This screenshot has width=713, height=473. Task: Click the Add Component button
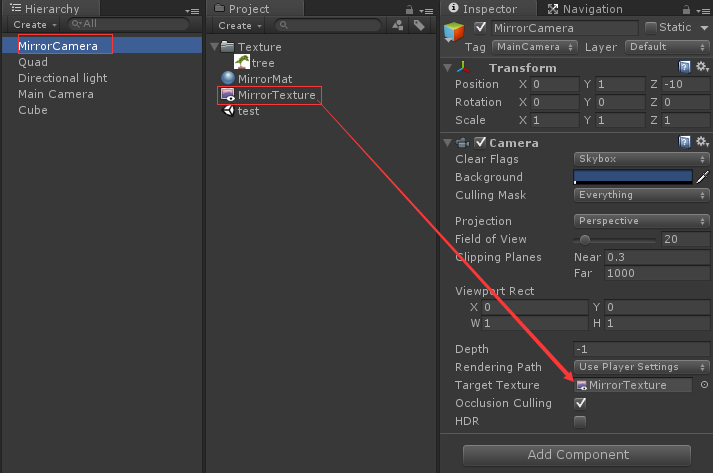[577, 455]
